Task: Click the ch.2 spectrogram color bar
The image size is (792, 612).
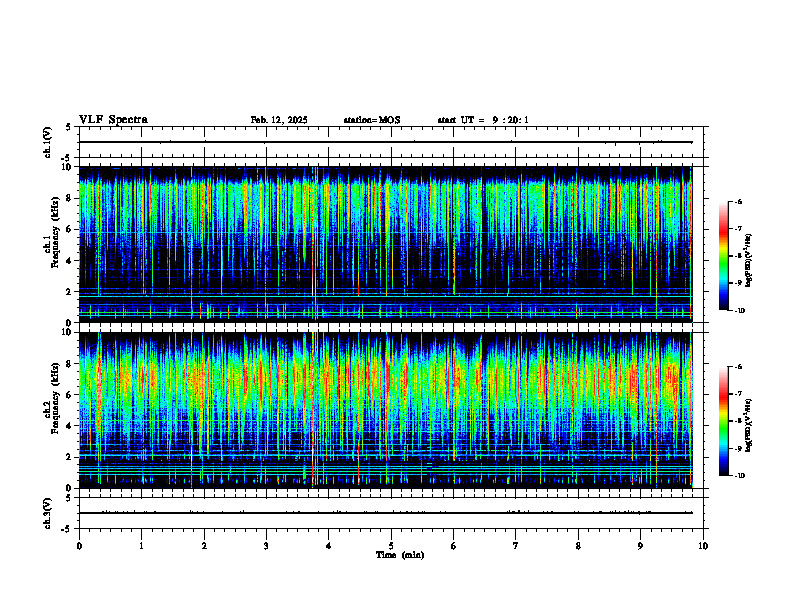Action: point(724,421)
